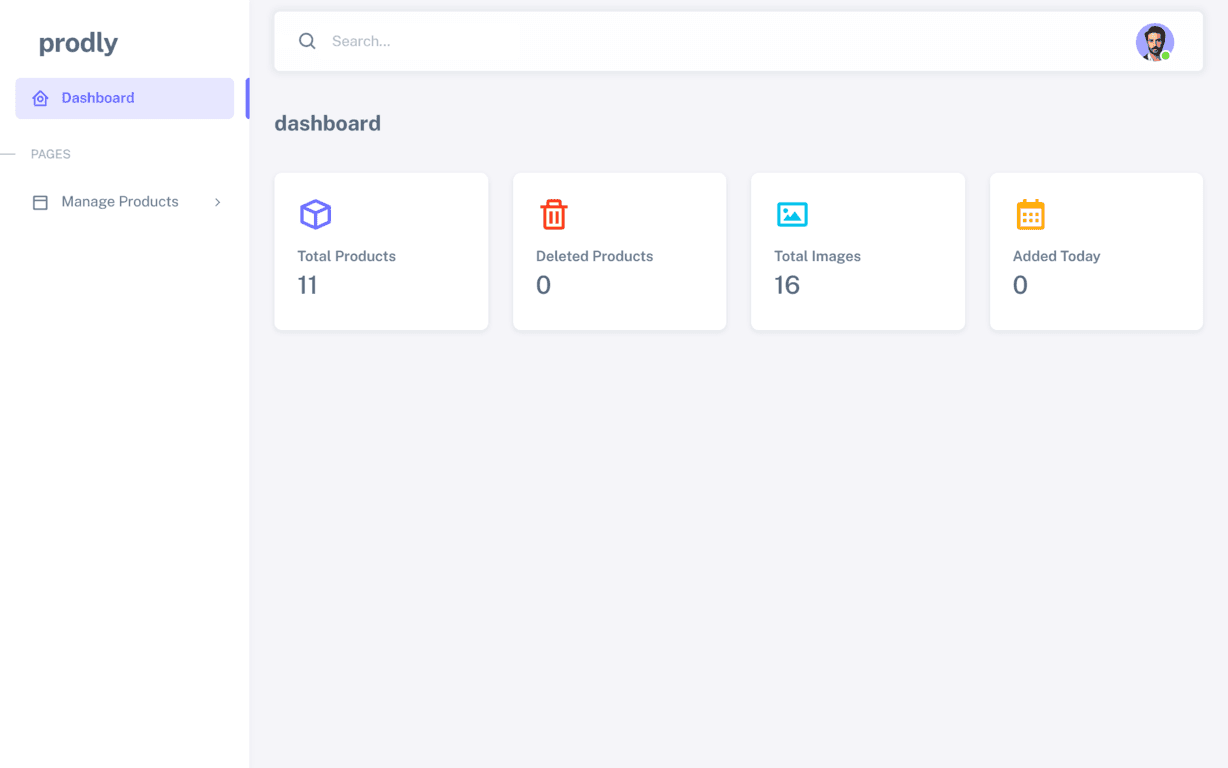Click the Manage Products window icon

[40, 202]
